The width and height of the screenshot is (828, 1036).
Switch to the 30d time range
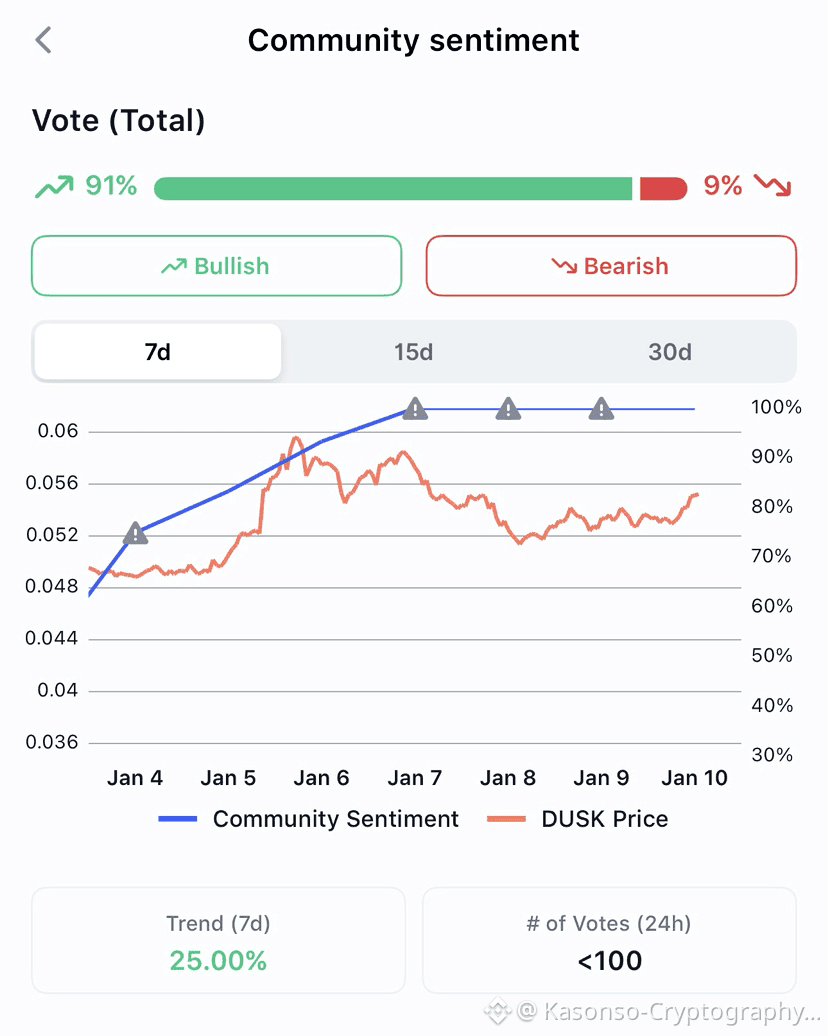tap(669, 352)
